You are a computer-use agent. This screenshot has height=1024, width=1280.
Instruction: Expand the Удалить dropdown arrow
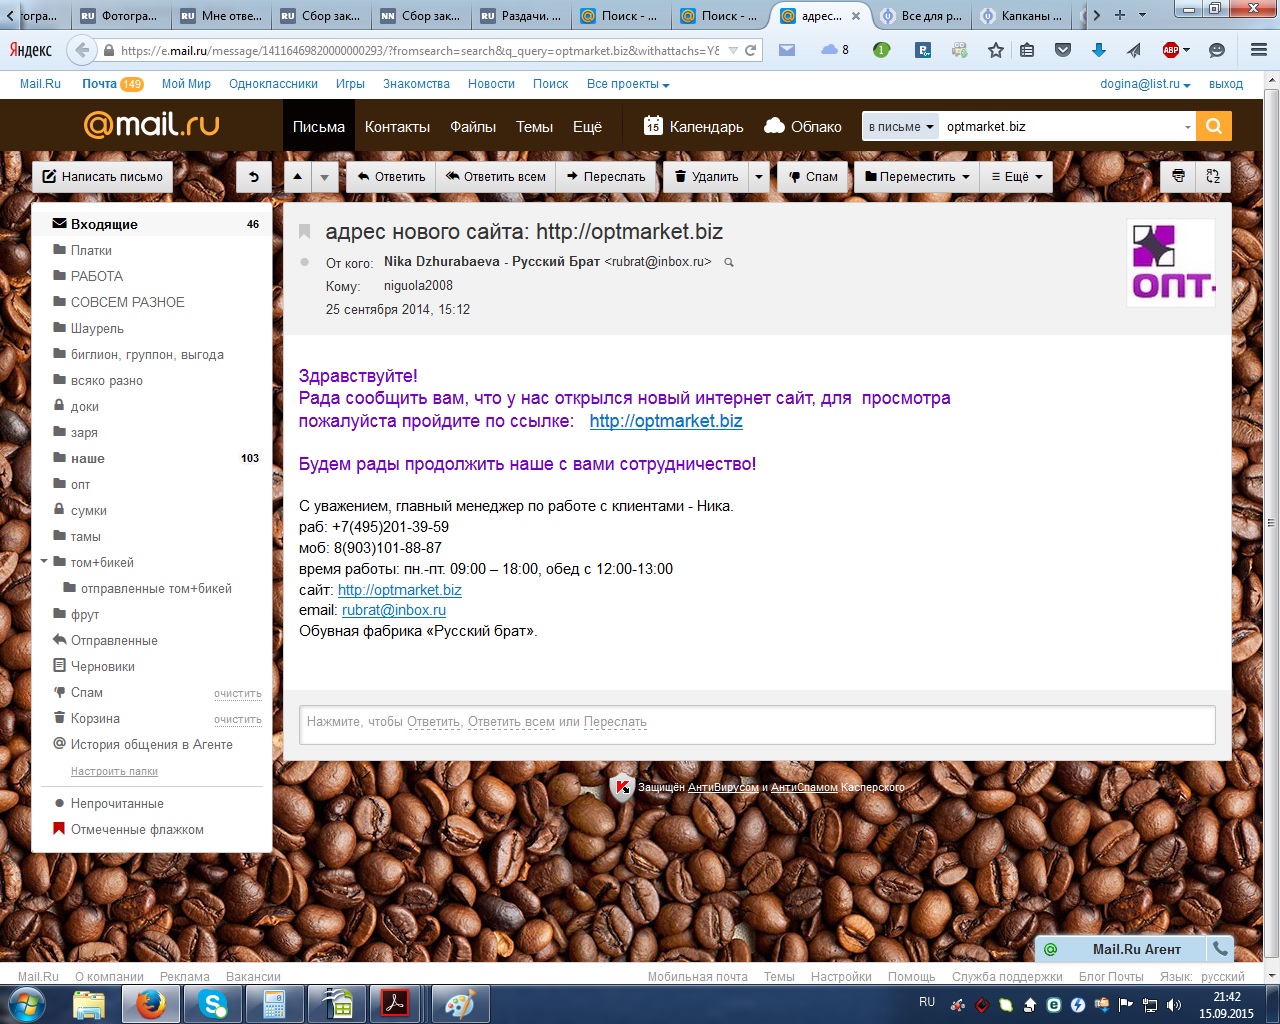759,177
